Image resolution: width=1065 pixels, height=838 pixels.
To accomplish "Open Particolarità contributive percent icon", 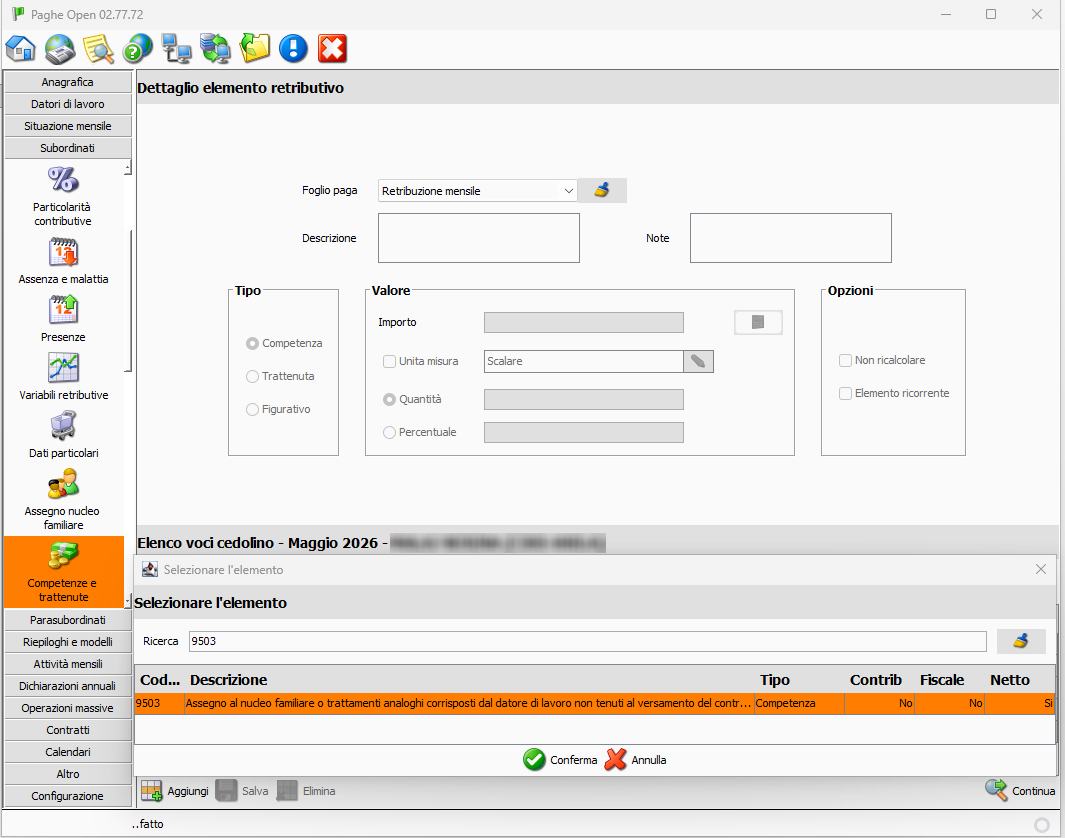I will pos(64,180).
